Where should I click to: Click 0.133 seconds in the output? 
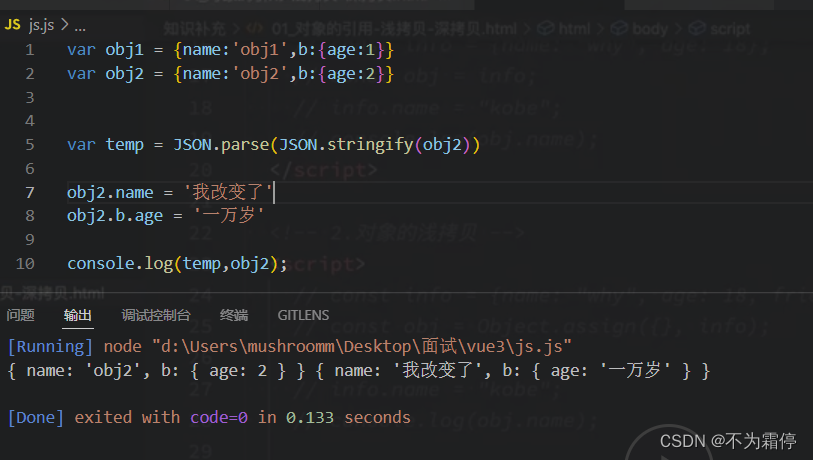tap(348, 417)
